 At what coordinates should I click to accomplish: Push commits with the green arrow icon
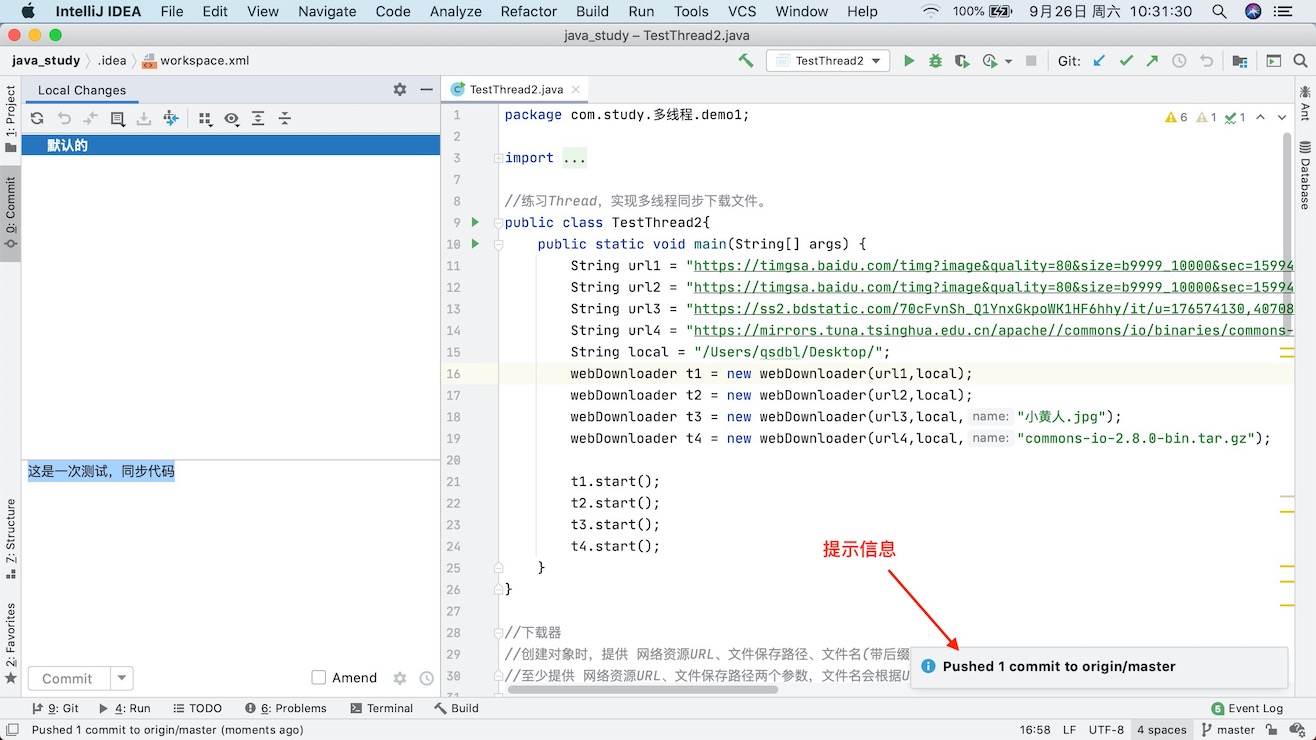pos(1152,61)
